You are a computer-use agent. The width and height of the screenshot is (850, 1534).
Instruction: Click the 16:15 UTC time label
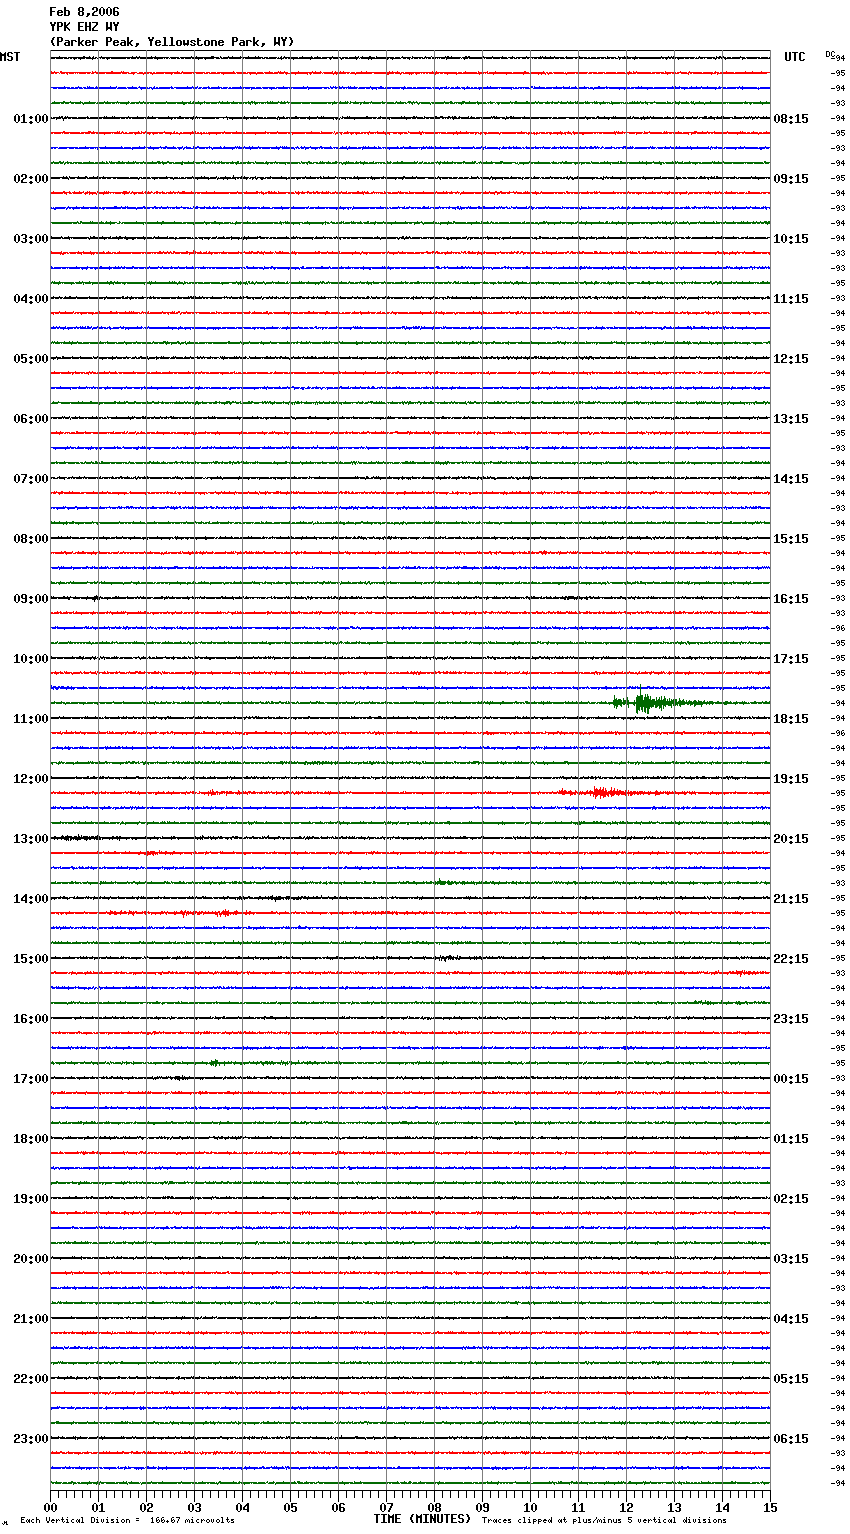(791, 599)
